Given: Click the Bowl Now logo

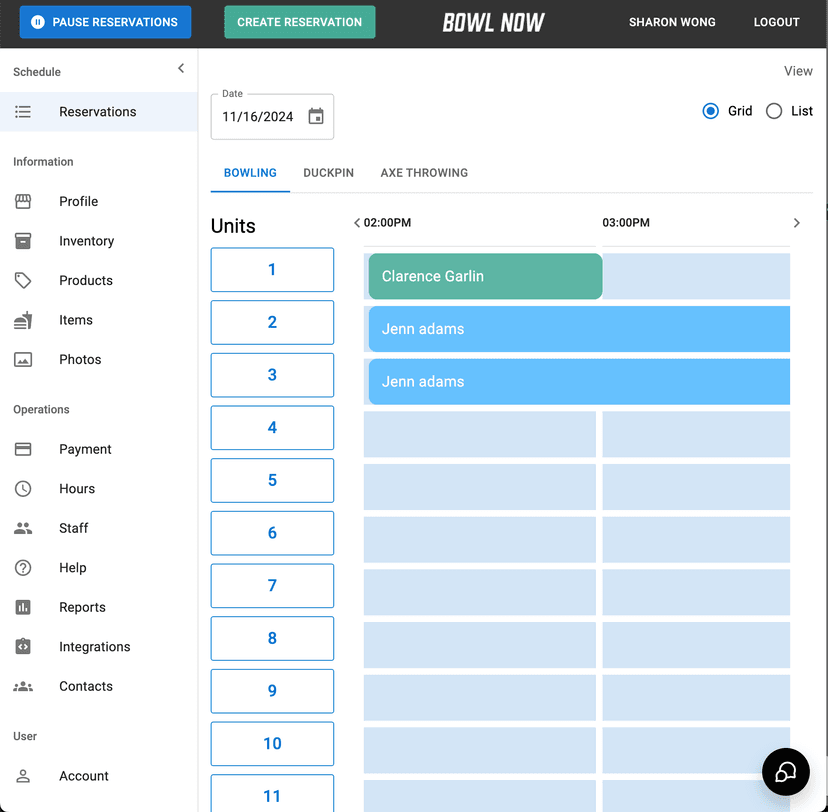Looking at the screenshot, I should (x=494, y=22).
